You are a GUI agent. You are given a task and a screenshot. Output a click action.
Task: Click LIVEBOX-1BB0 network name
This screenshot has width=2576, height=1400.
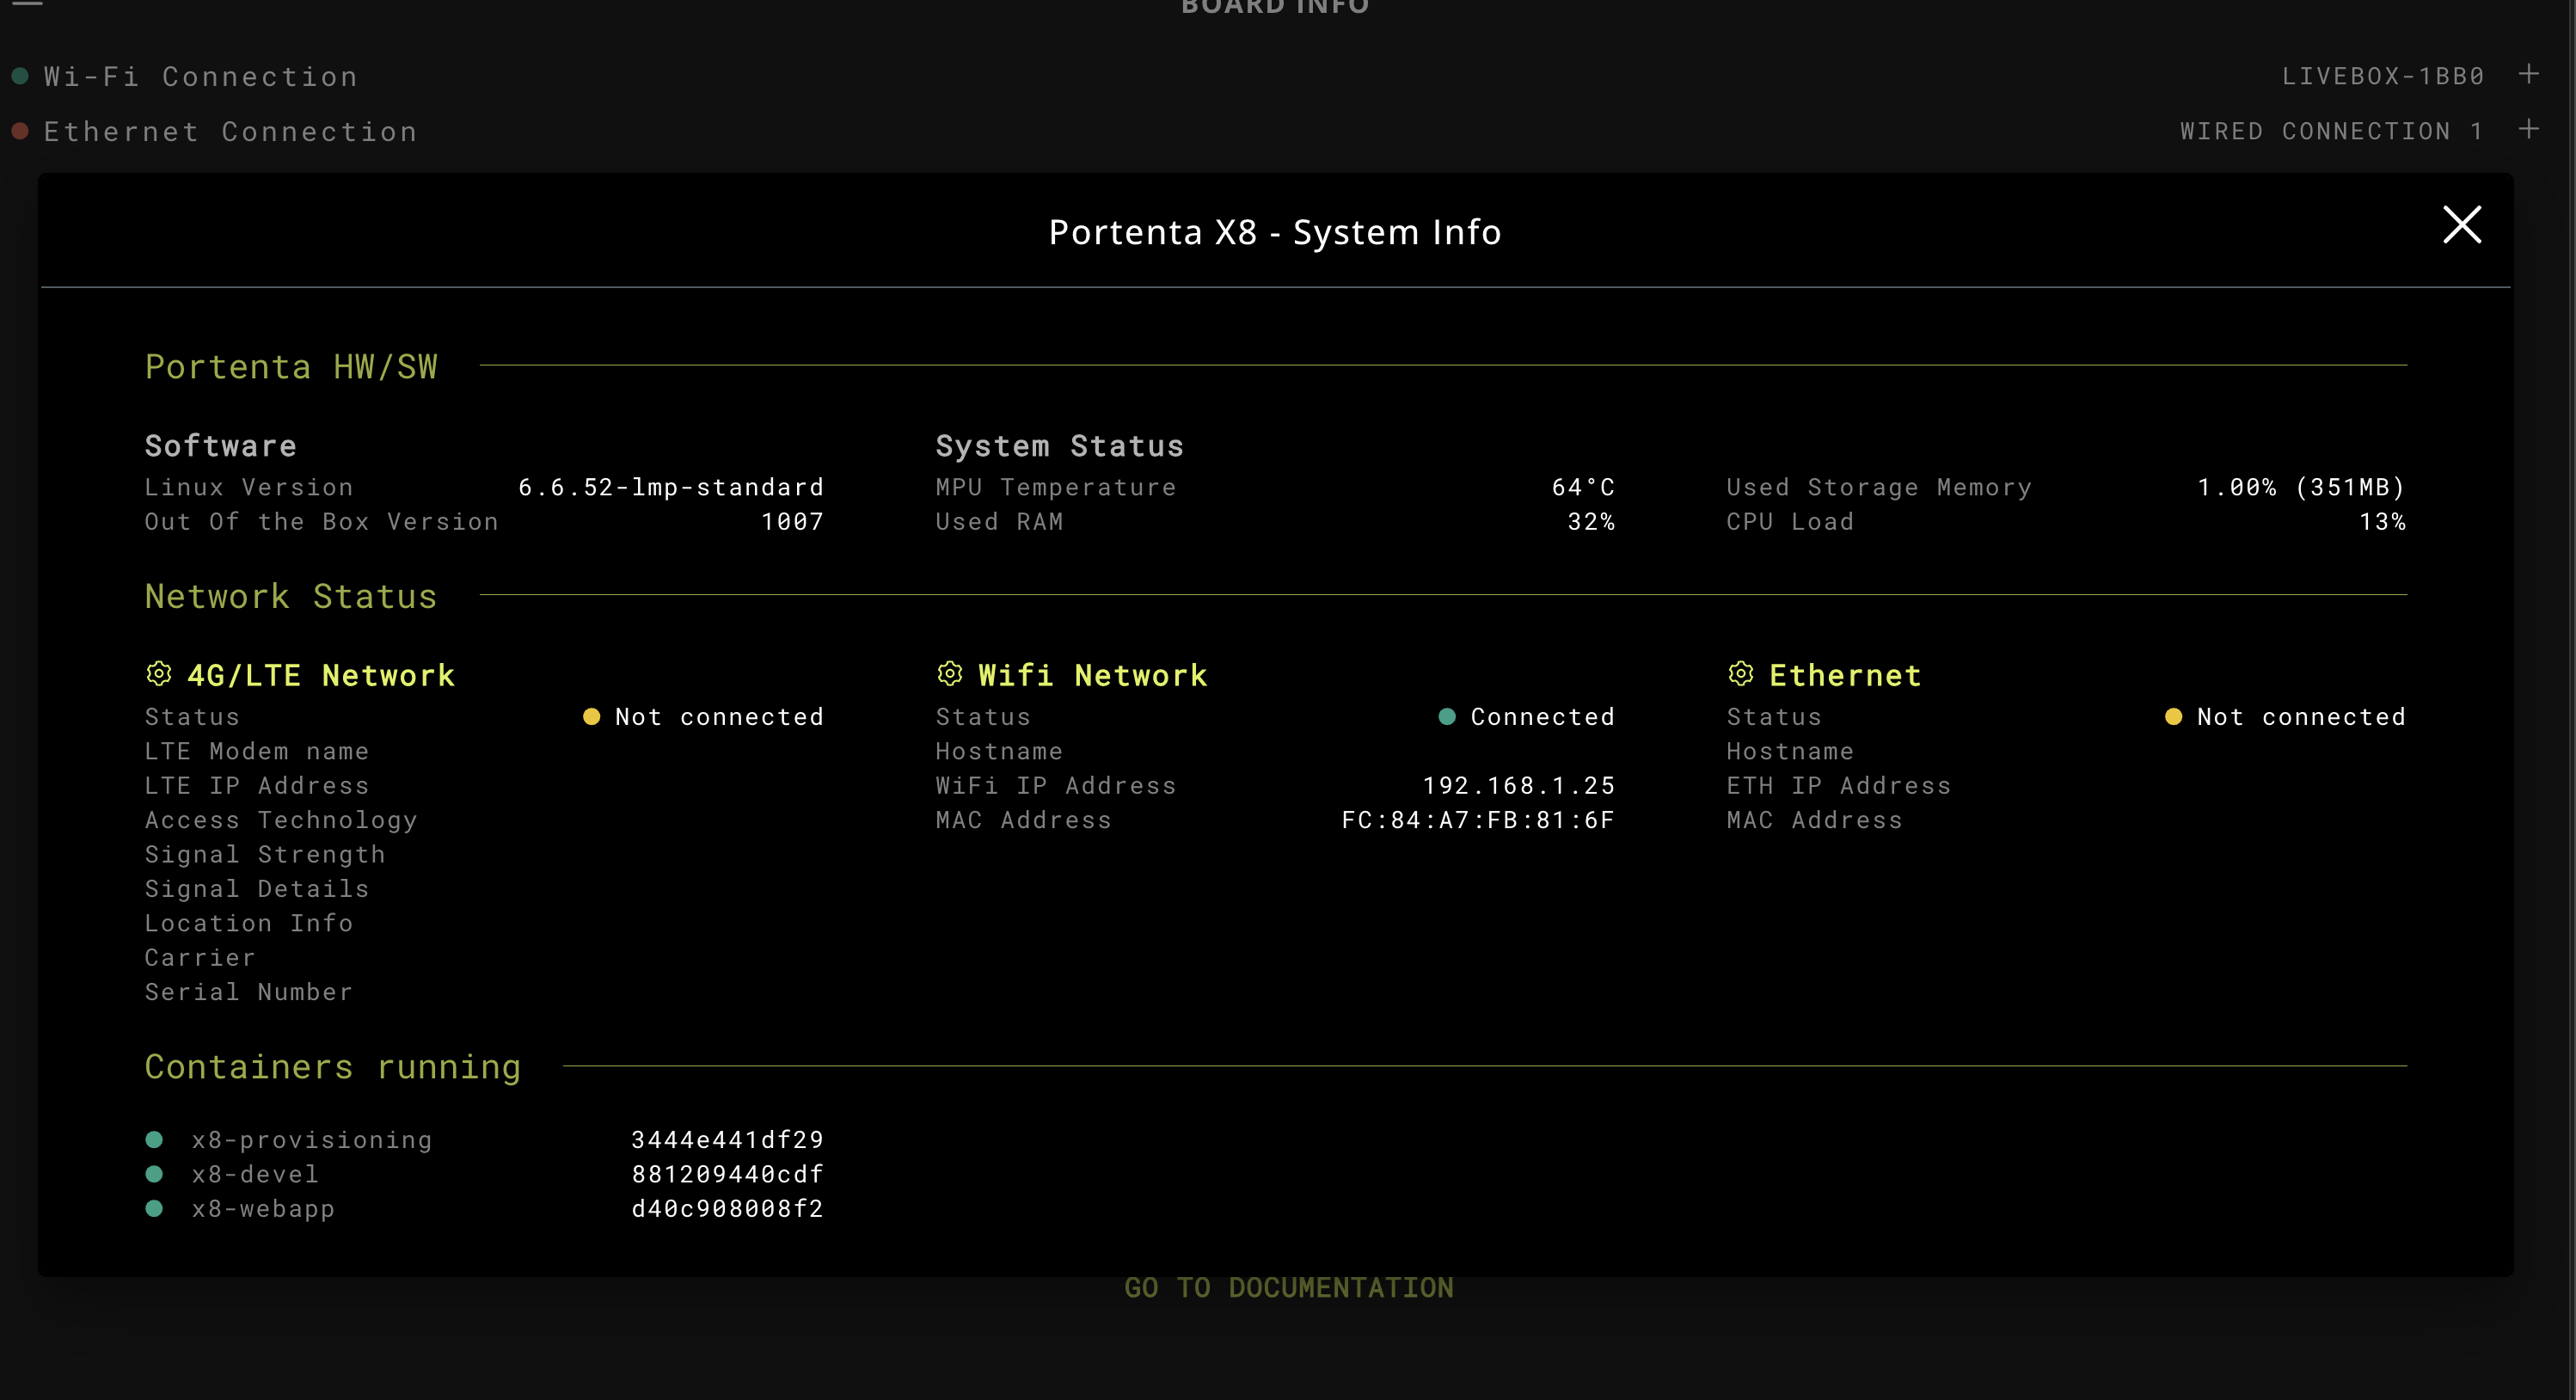coord(2383,77)
